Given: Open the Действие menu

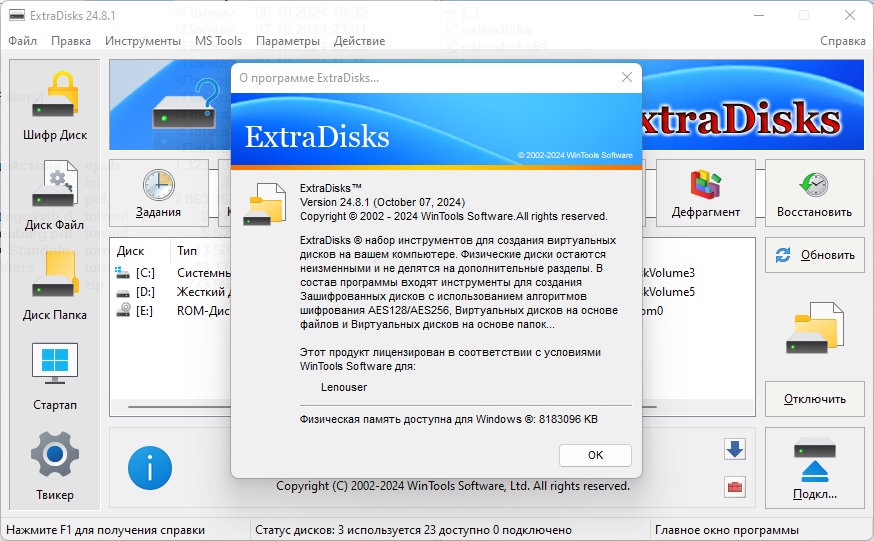Looking at the screenshot, I should pos(359,41).
